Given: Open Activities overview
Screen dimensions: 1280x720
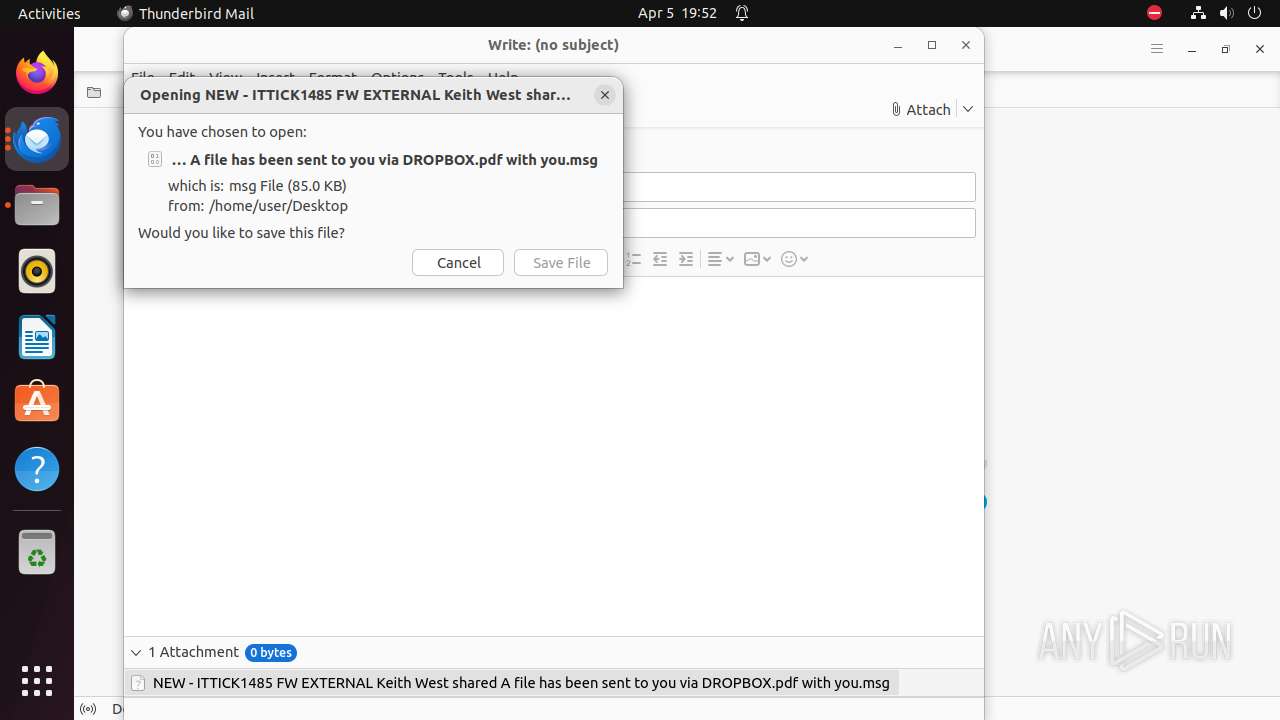Looking at the screenshot, I should tap(49, 13).
